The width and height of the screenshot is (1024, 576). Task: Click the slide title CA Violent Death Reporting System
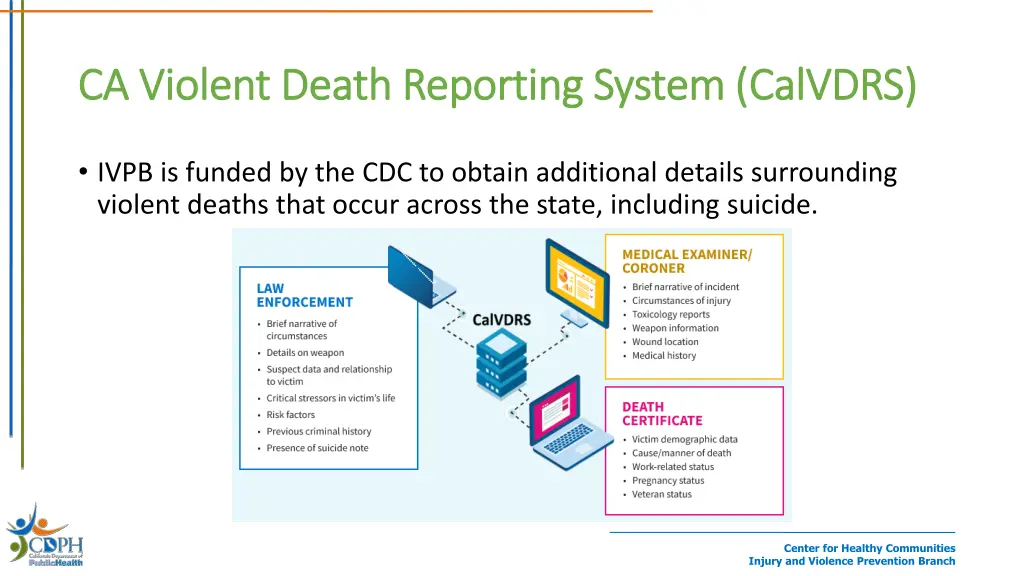[x=497, y=85]
